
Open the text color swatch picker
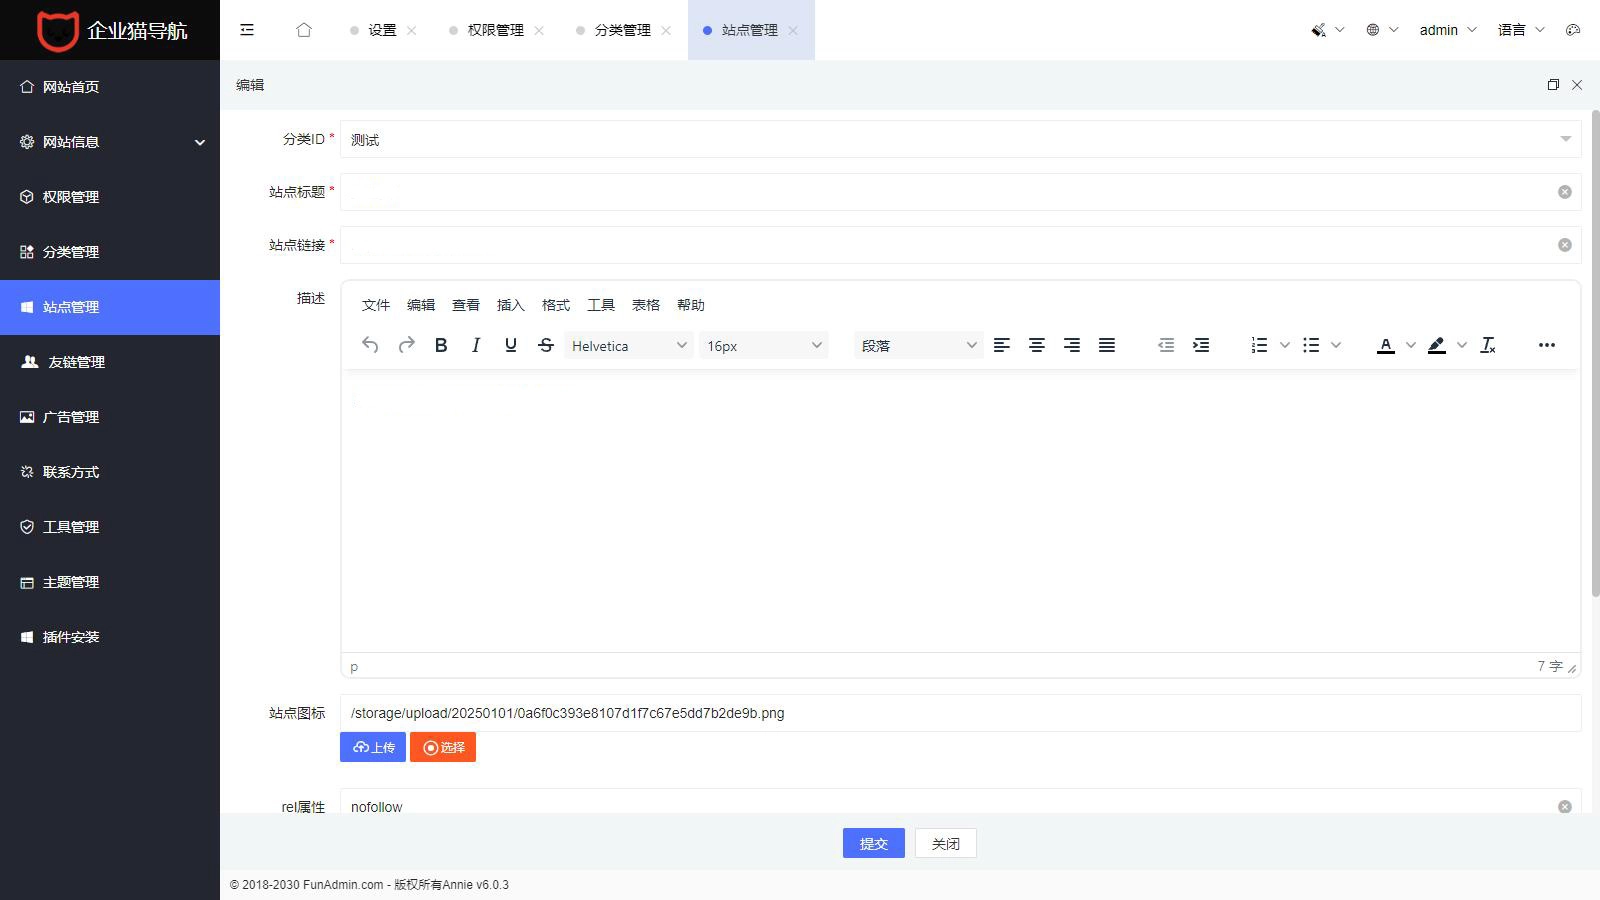(x=1410, y=345)
